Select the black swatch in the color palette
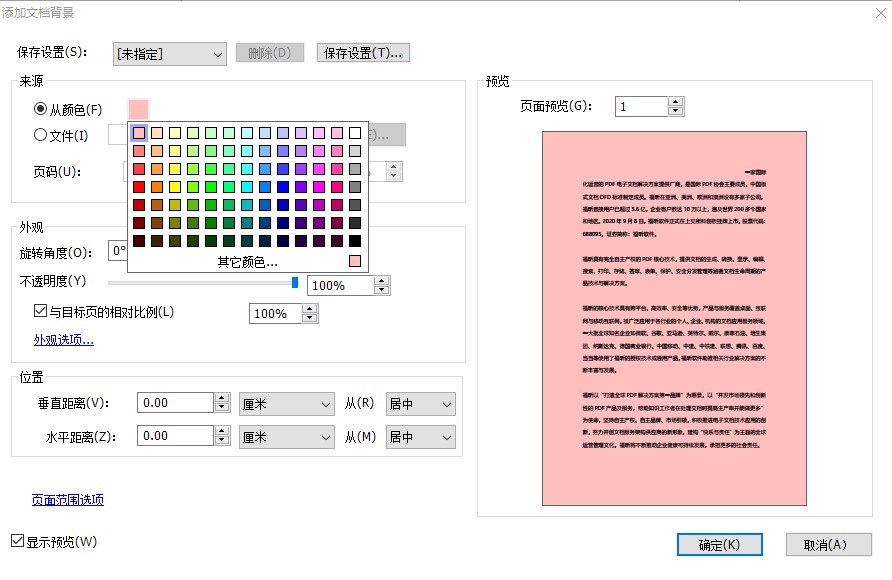The width and height of the screenshot is (892, 580). click(352, 240)
